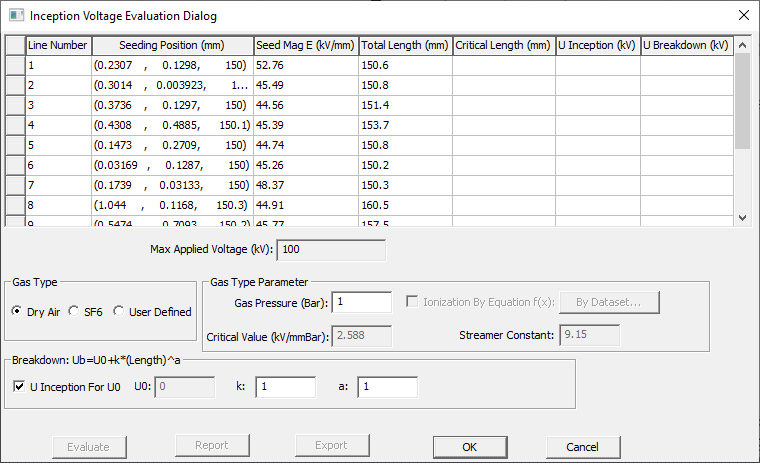The image size is (760, 463).
Task: Click the a exponent input field
Action: [x=387, y=386]
